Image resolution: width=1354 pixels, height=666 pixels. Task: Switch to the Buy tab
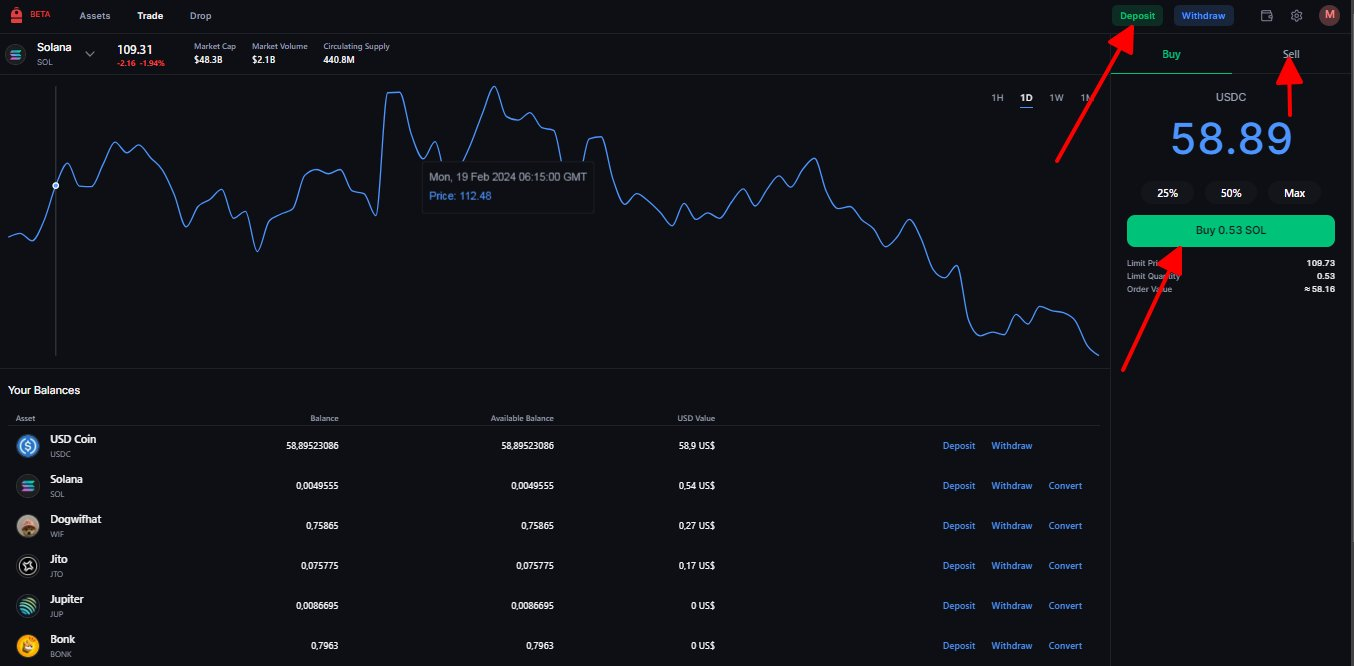(1171, 54)
